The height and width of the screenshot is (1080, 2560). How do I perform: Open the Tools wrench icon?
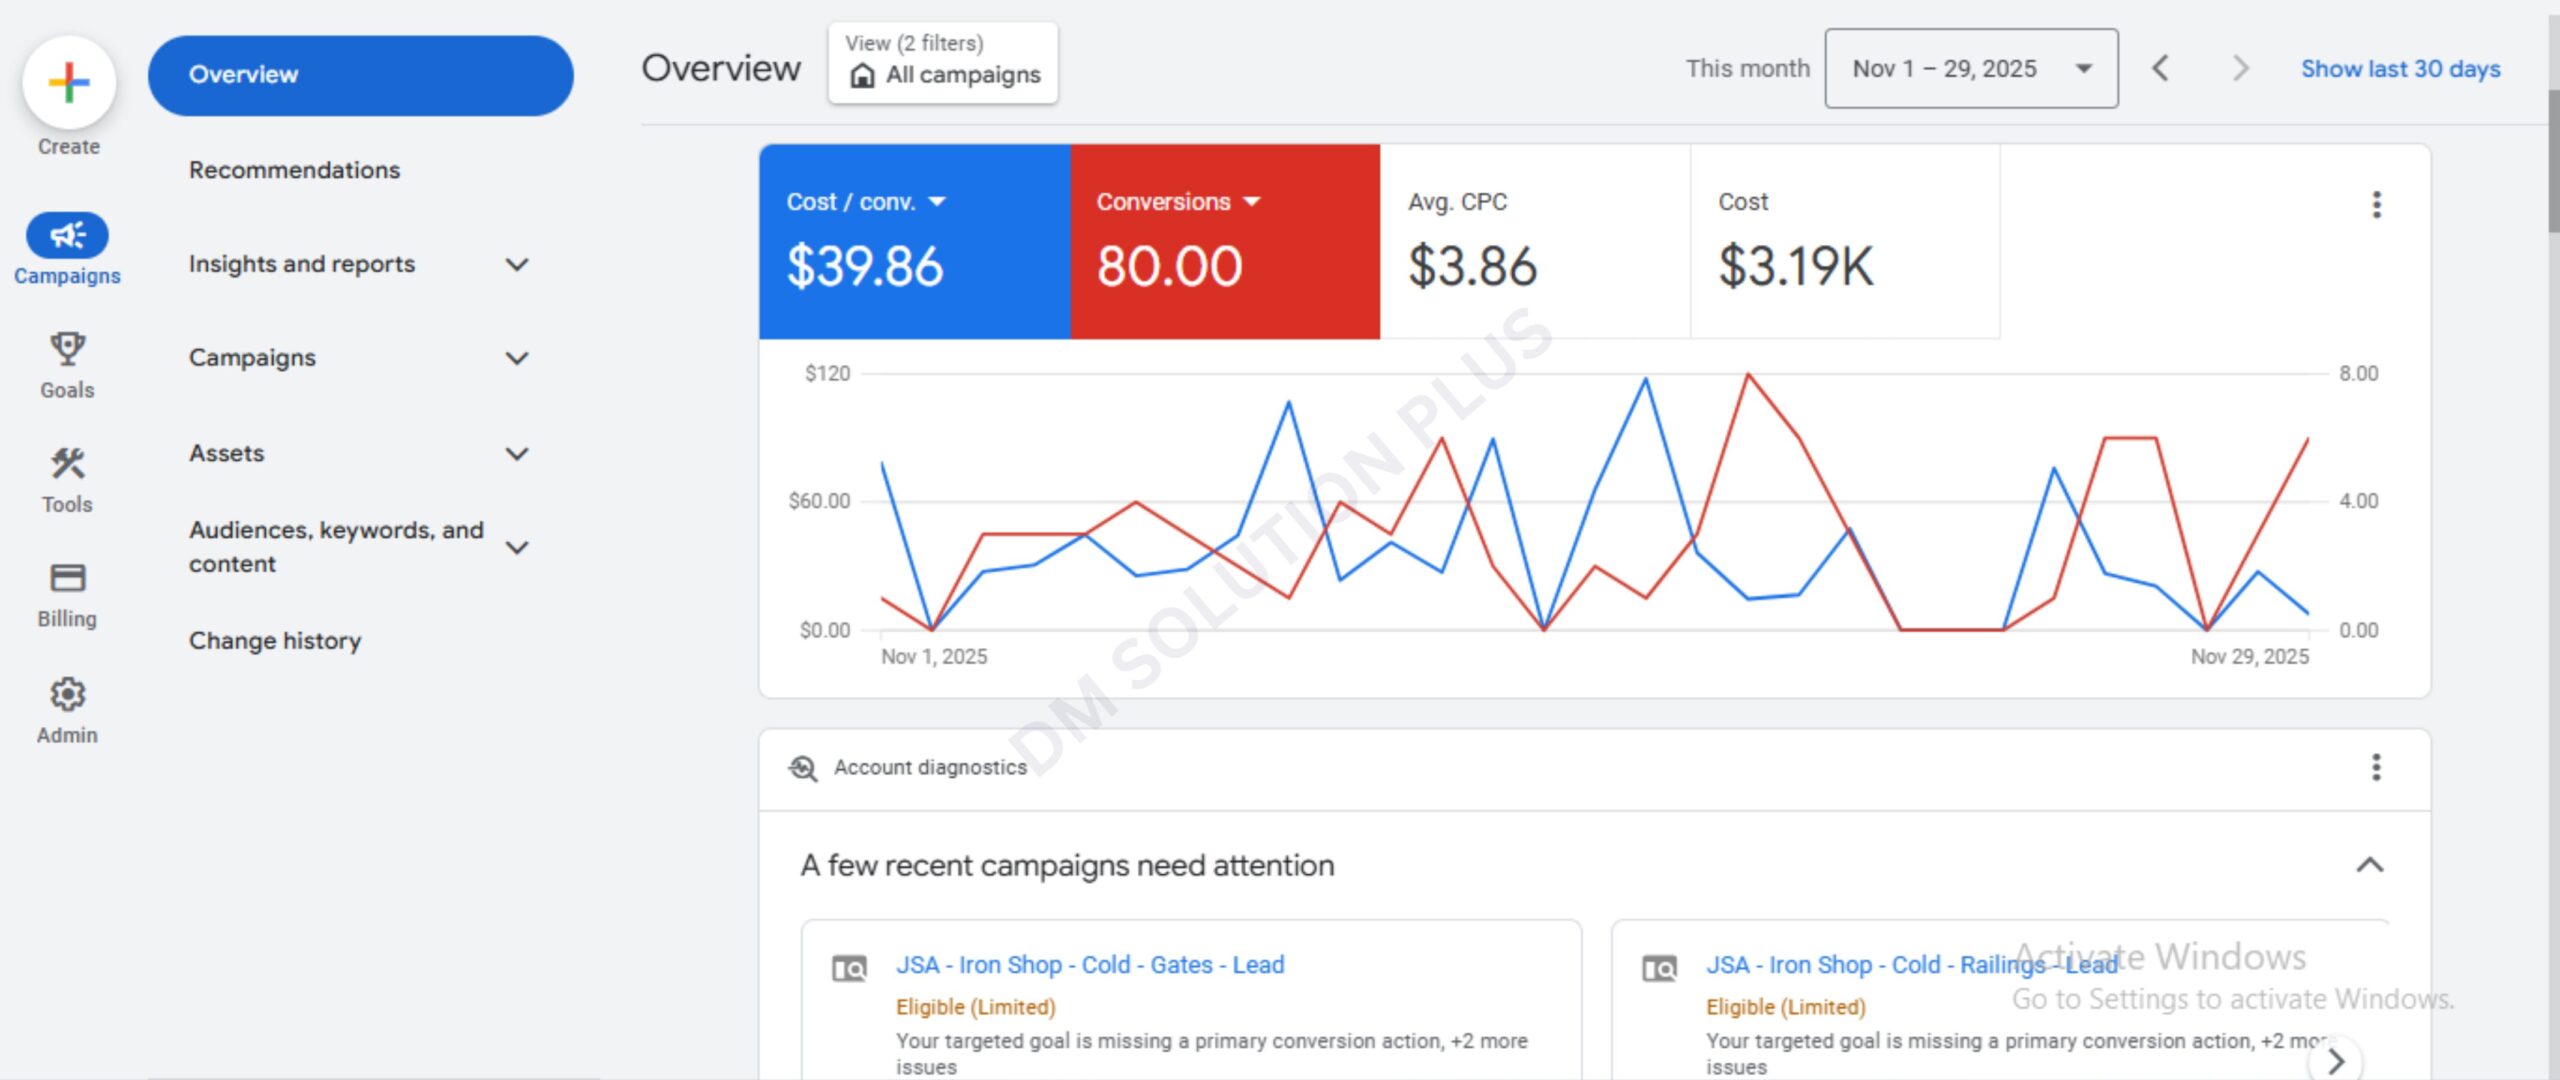[x=67, y=464]
